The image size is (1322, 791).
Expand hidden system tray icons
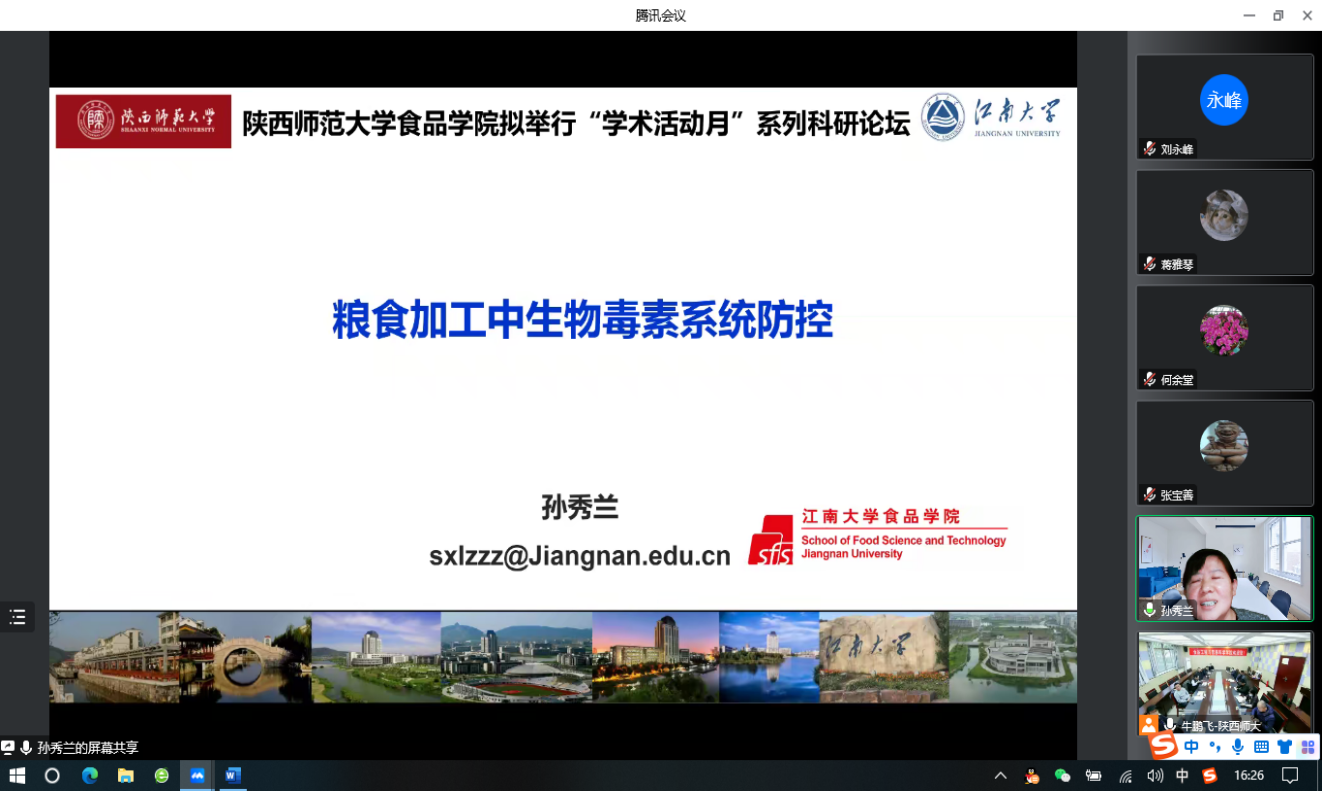[x=1000, y=775]
